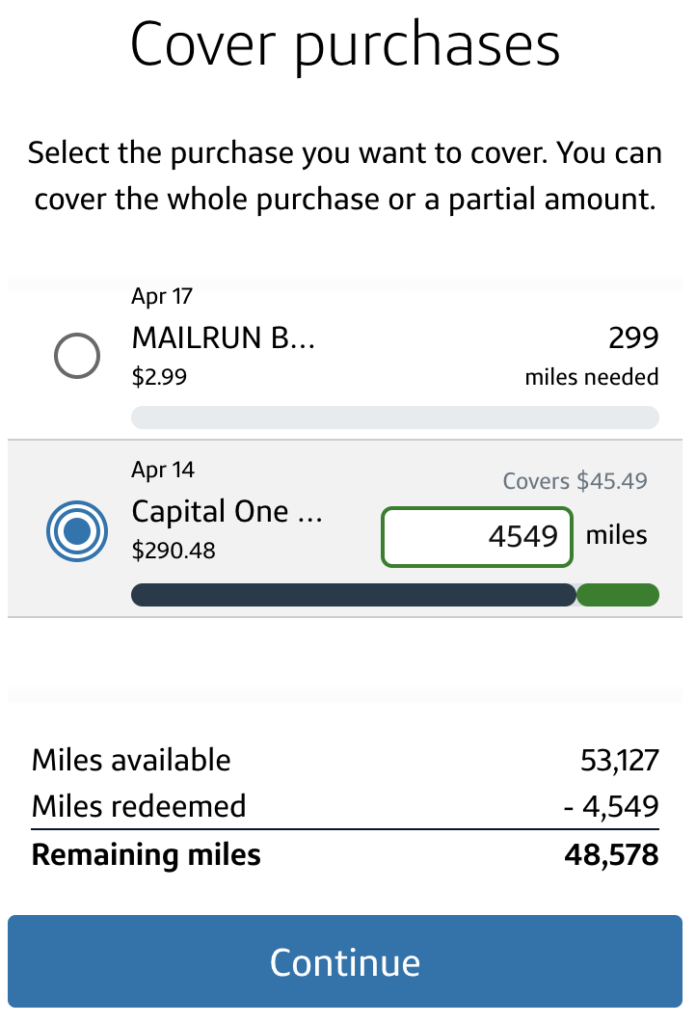This screenshot has width=696, height=1024.
Task: Click the $290.48 purchase amount
Action: [x=173, y=550]
